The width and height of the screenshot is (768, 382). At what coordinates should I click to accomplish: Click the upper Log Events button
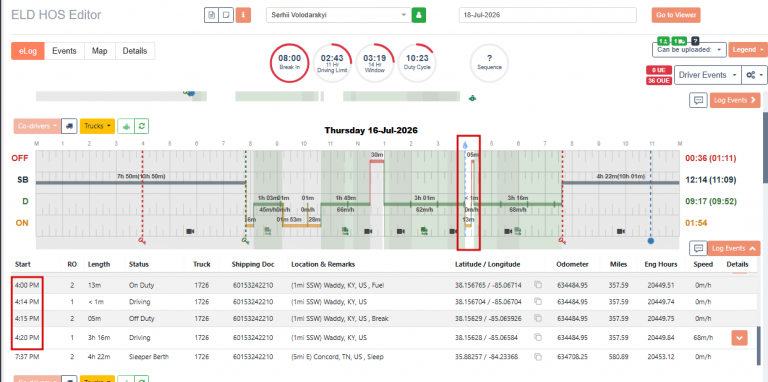tap(735, 100)
